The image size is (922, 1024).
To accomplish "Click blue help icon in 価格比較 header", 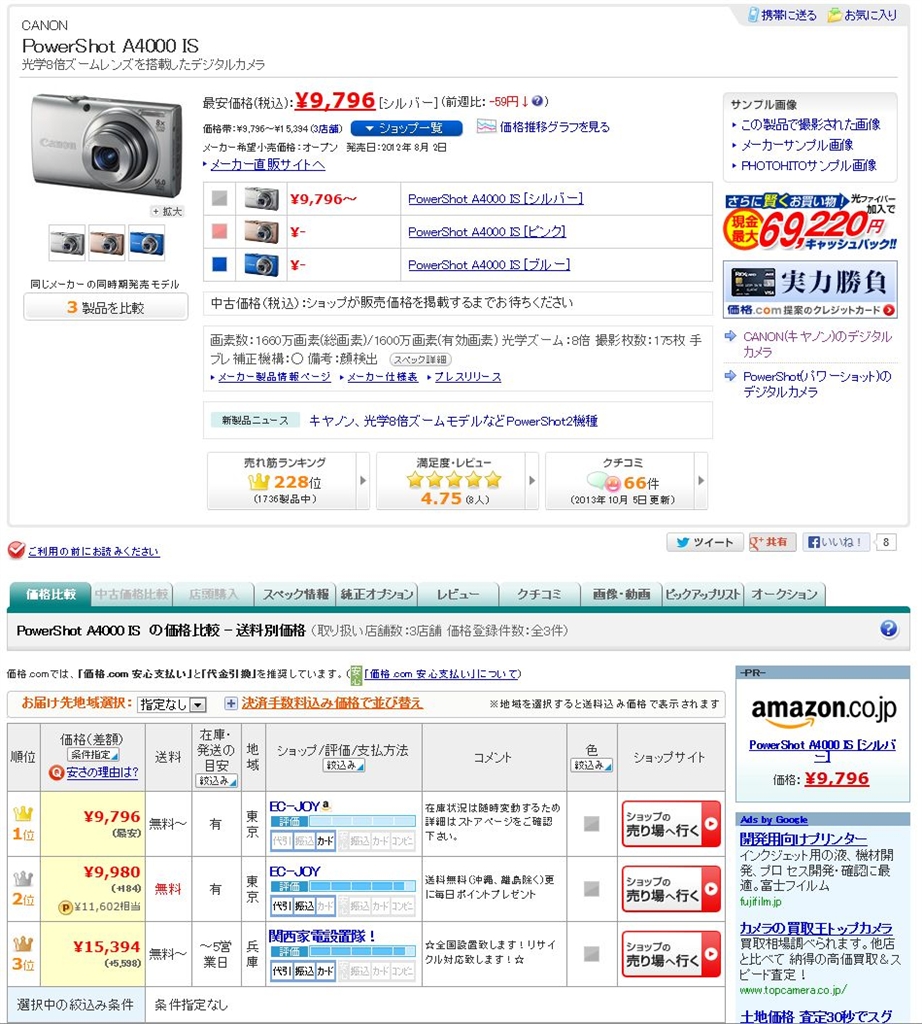I will tap(888, 629).
